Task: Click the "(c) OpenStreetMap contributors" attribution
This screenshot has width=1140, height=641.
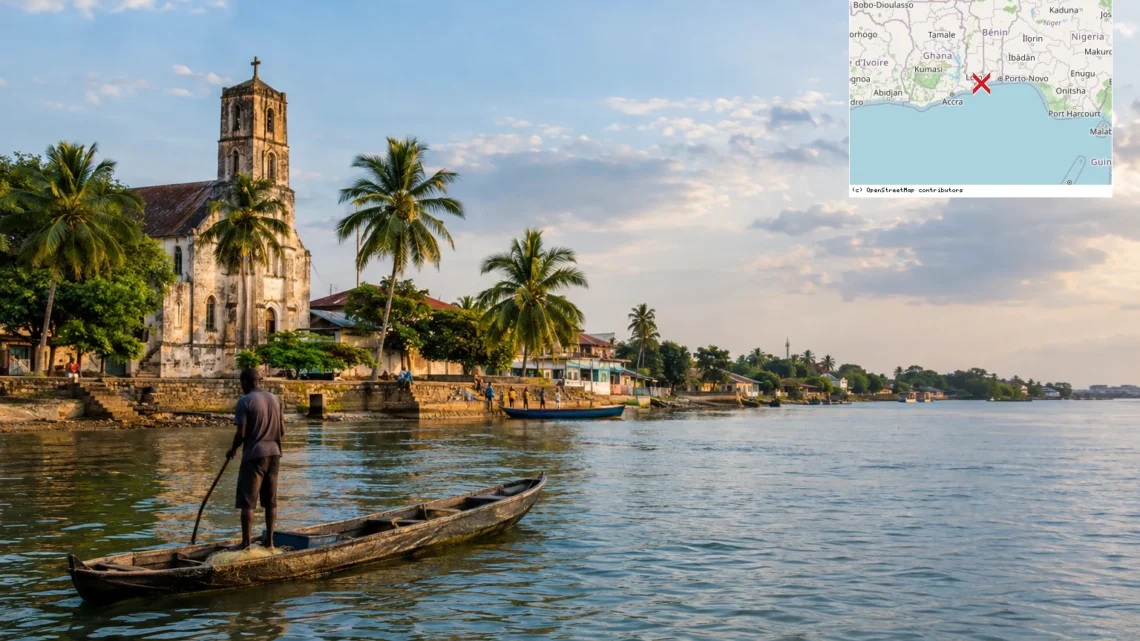Action: (x=907, y=190)
